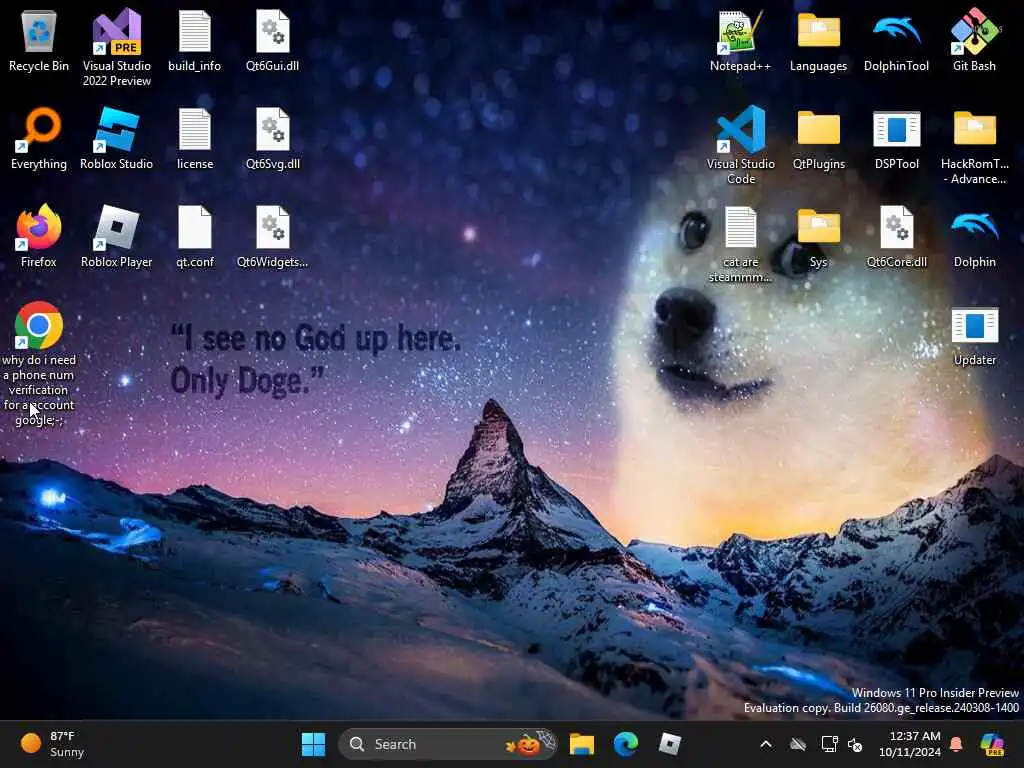Image resolution: width=1024 pixels, height=768 pixels.
Task: Open the 87°F Sunny weather widget
Action: (x=52, y=744)
